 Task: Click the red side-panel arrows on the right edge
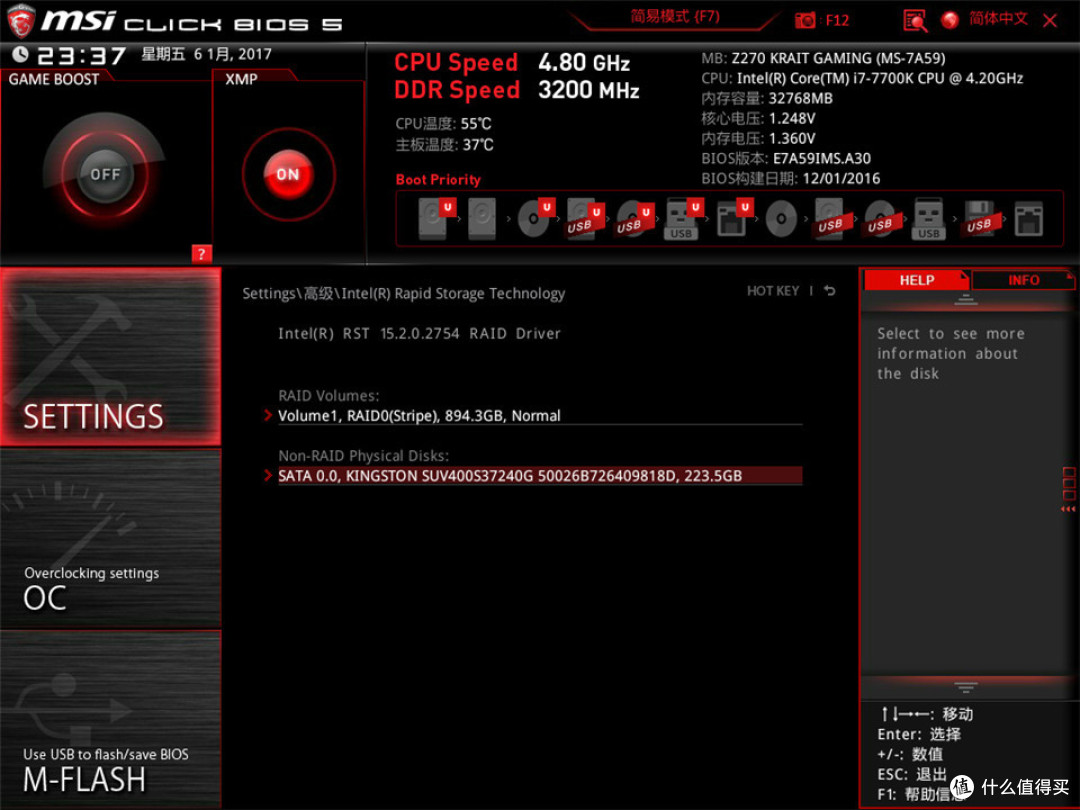(x=1068, y=509)
